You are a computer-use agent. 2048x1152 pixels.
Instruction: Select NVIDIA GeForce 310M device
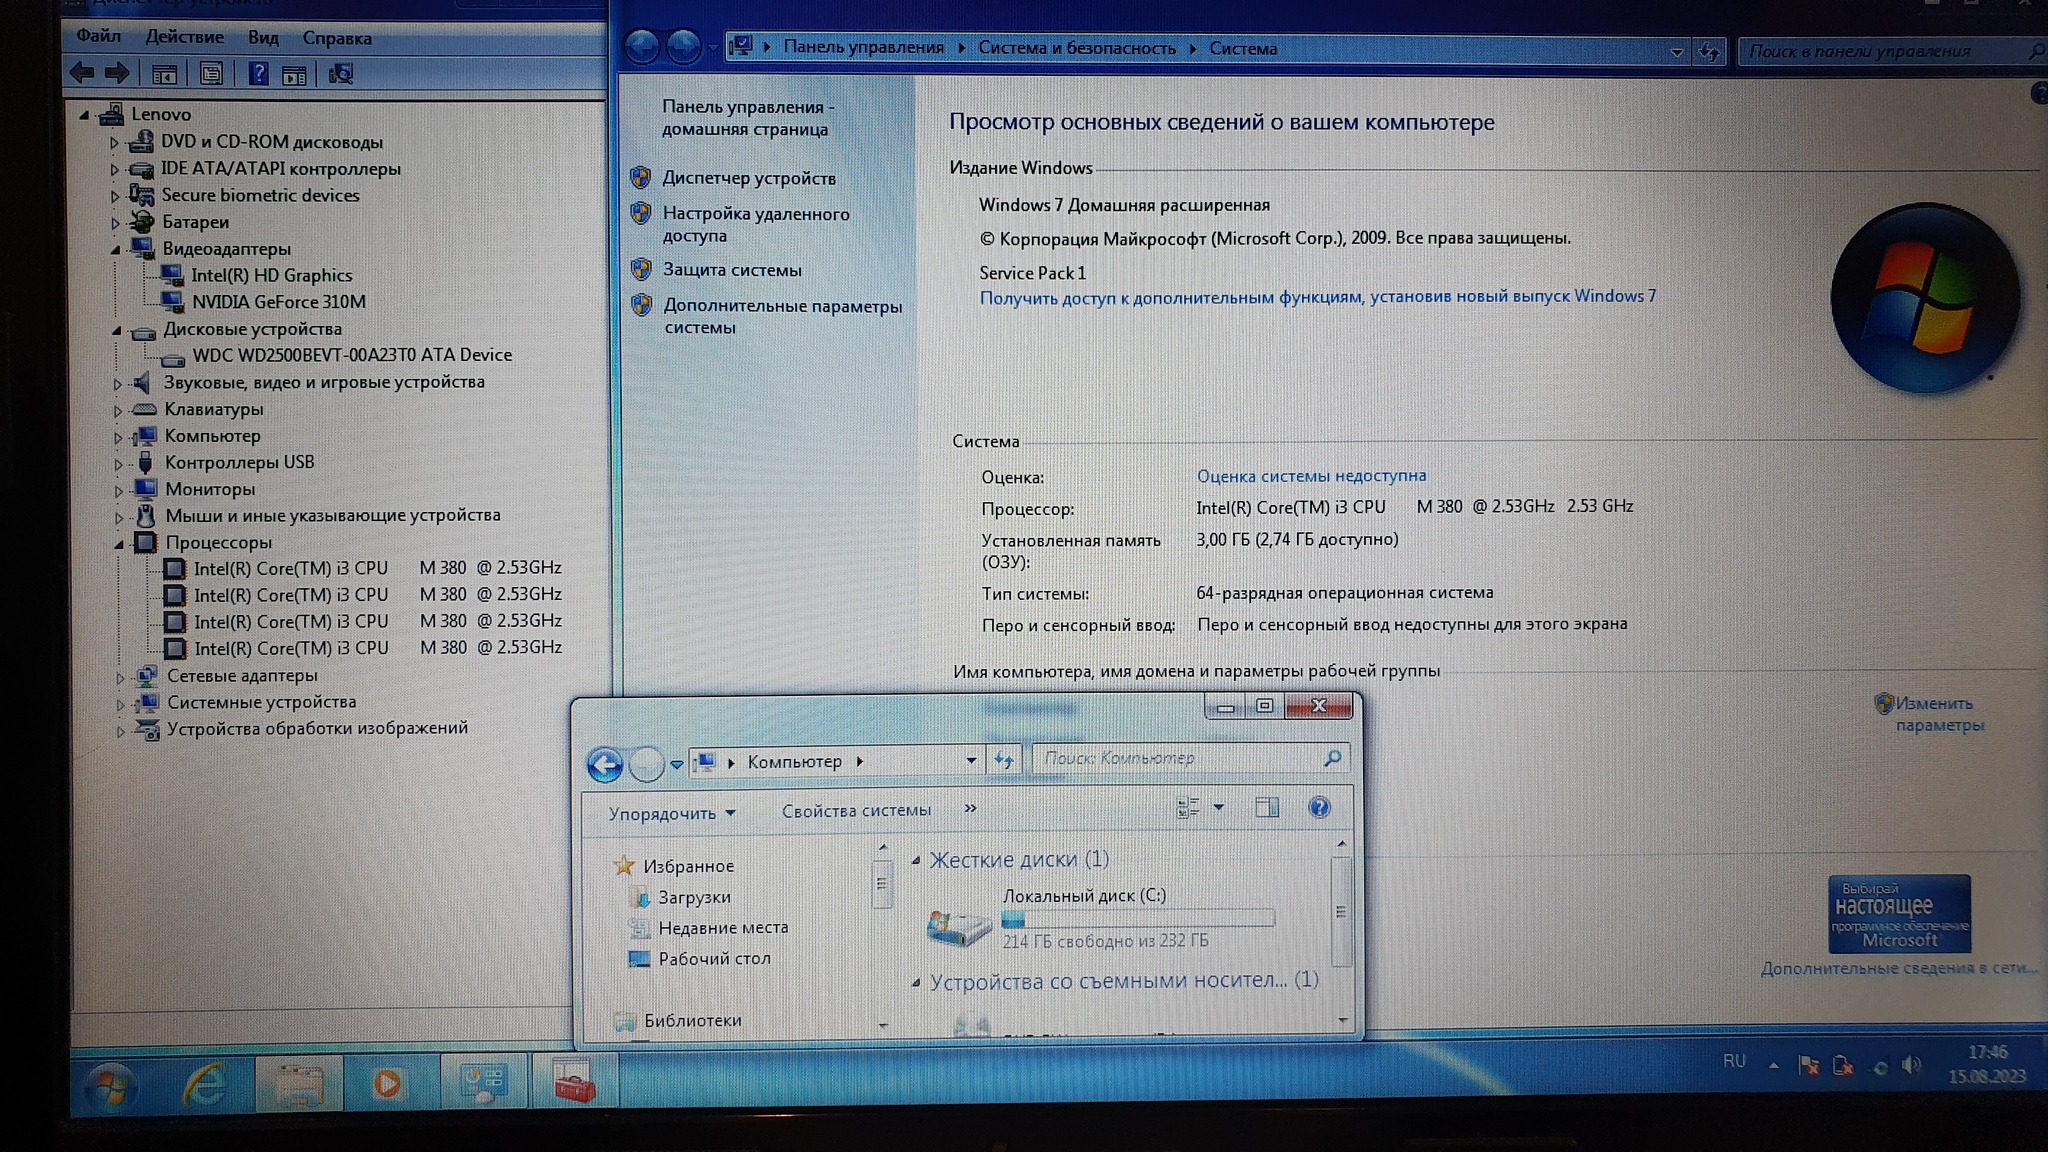(x=278, y=302)
